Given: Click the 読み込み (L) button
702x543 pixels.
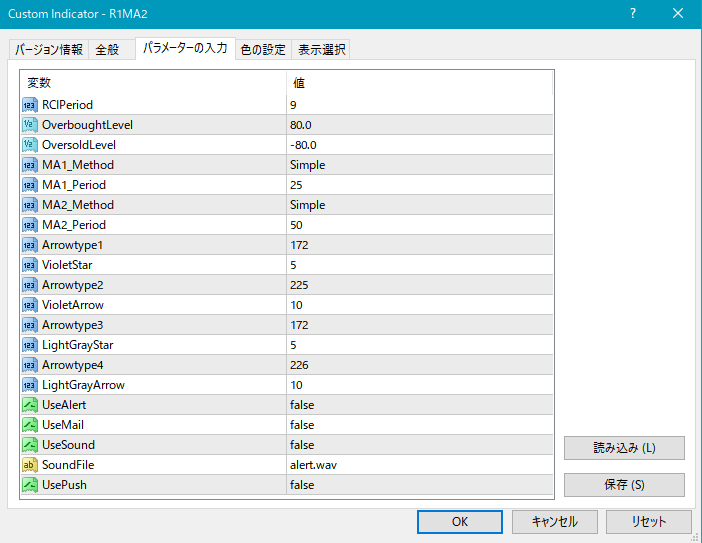Looking at the screenshot, I should click(624, 448).
